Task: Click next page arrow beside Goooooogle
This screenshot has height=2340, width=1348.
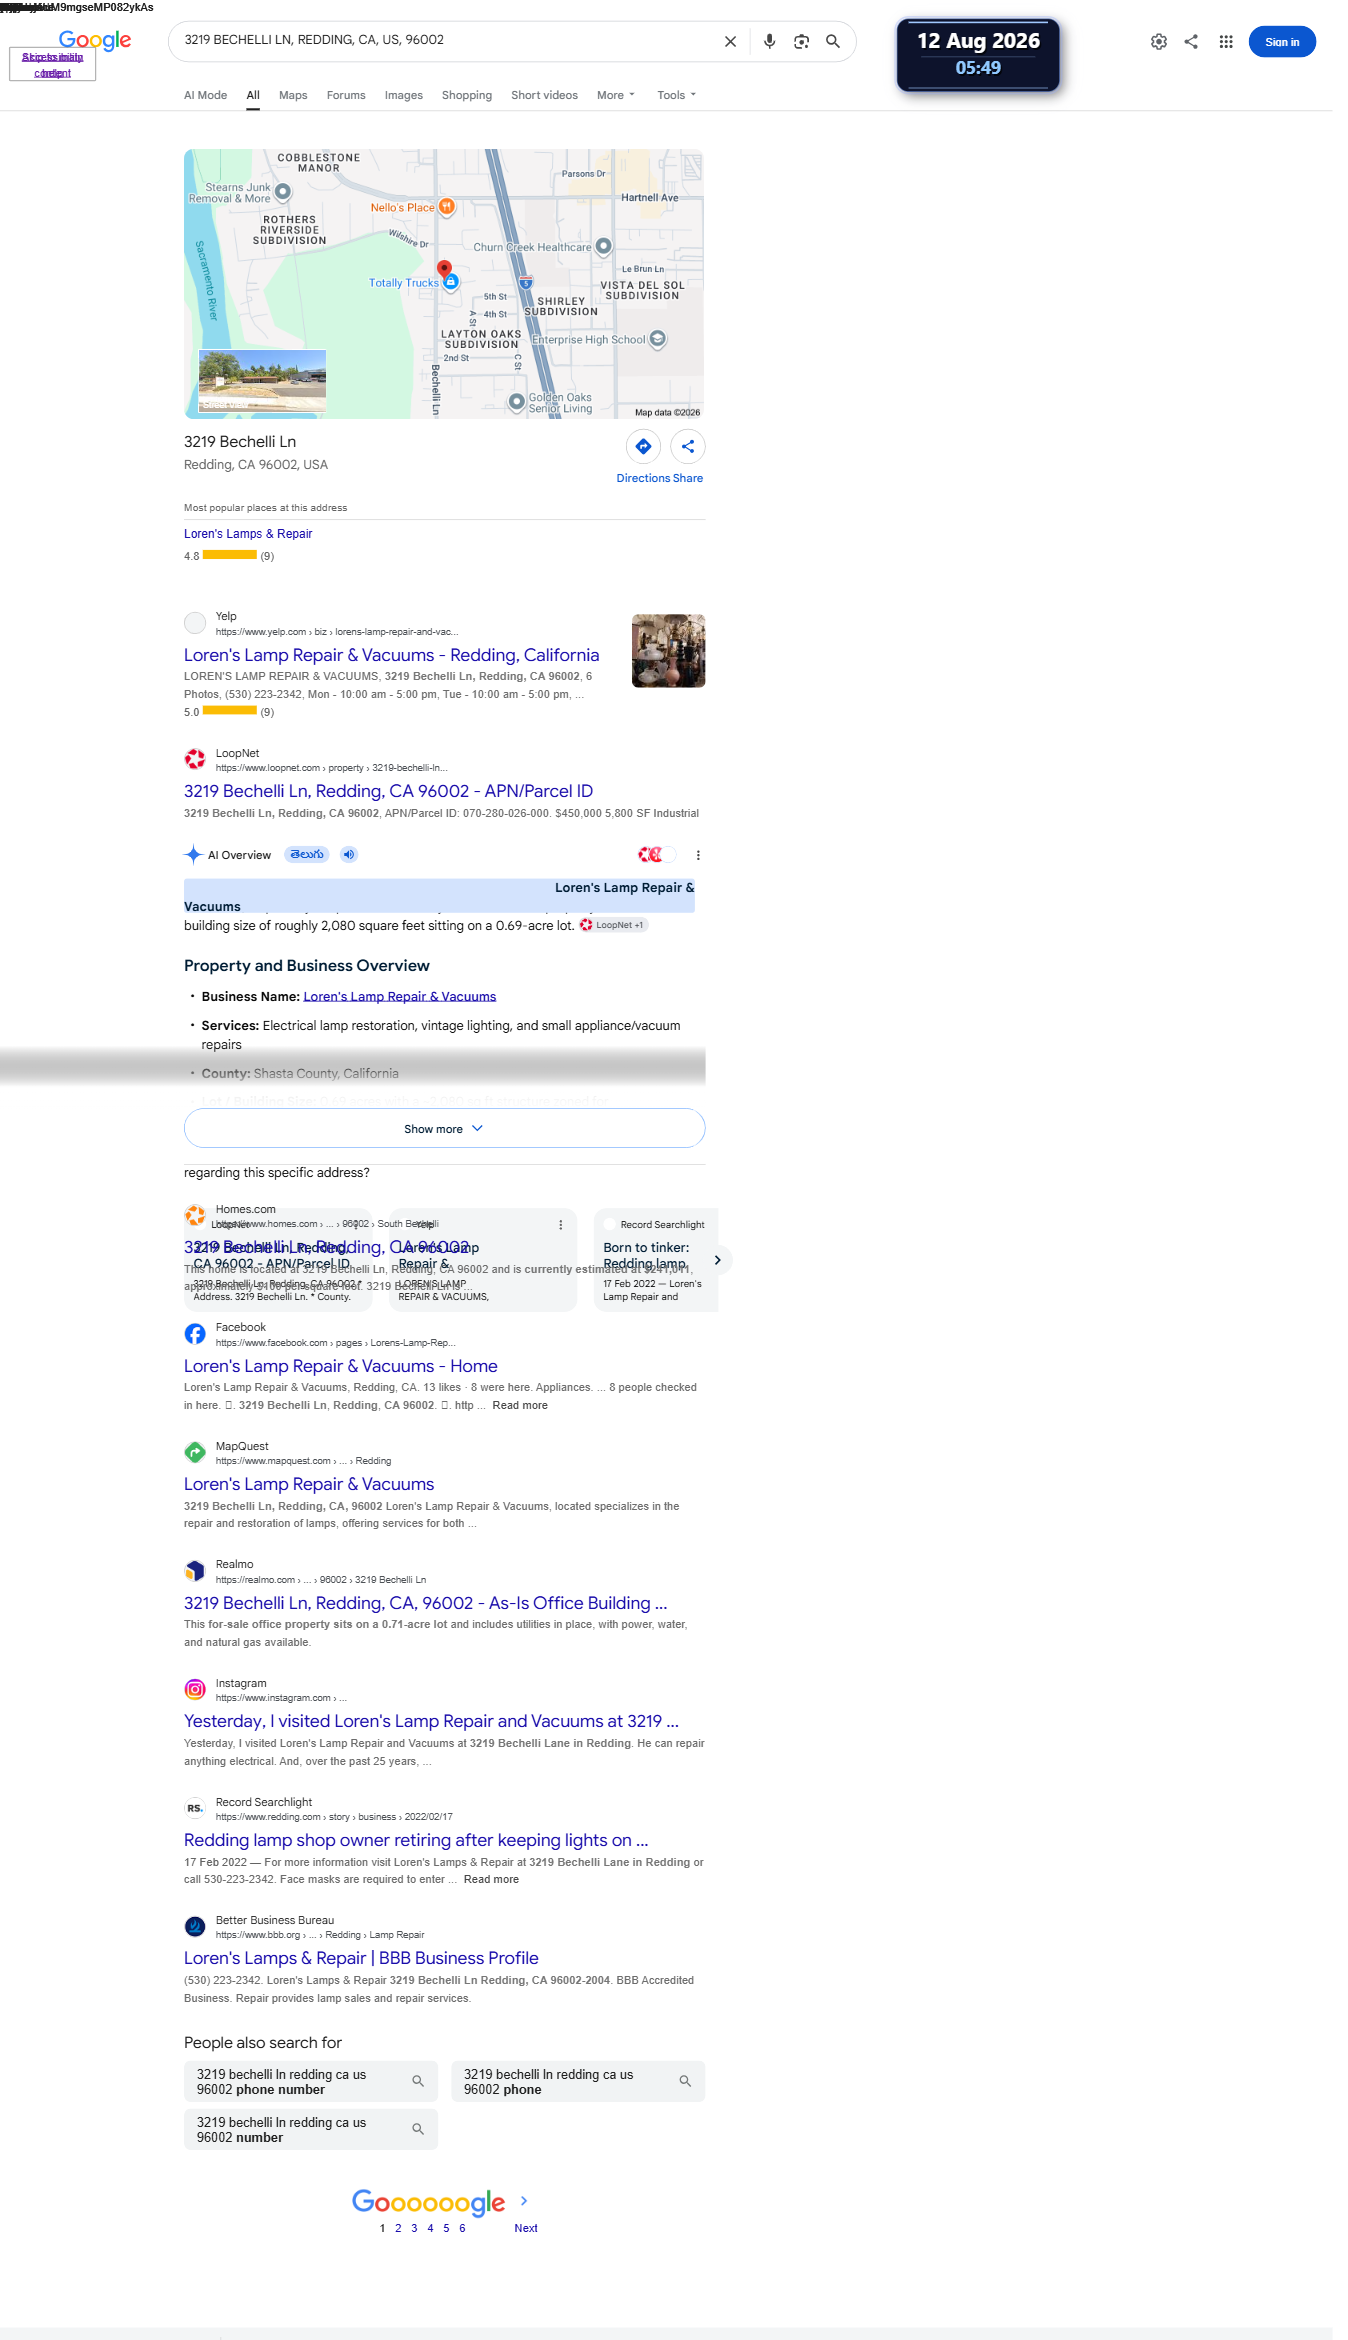Action: [x=524, y=2201]
